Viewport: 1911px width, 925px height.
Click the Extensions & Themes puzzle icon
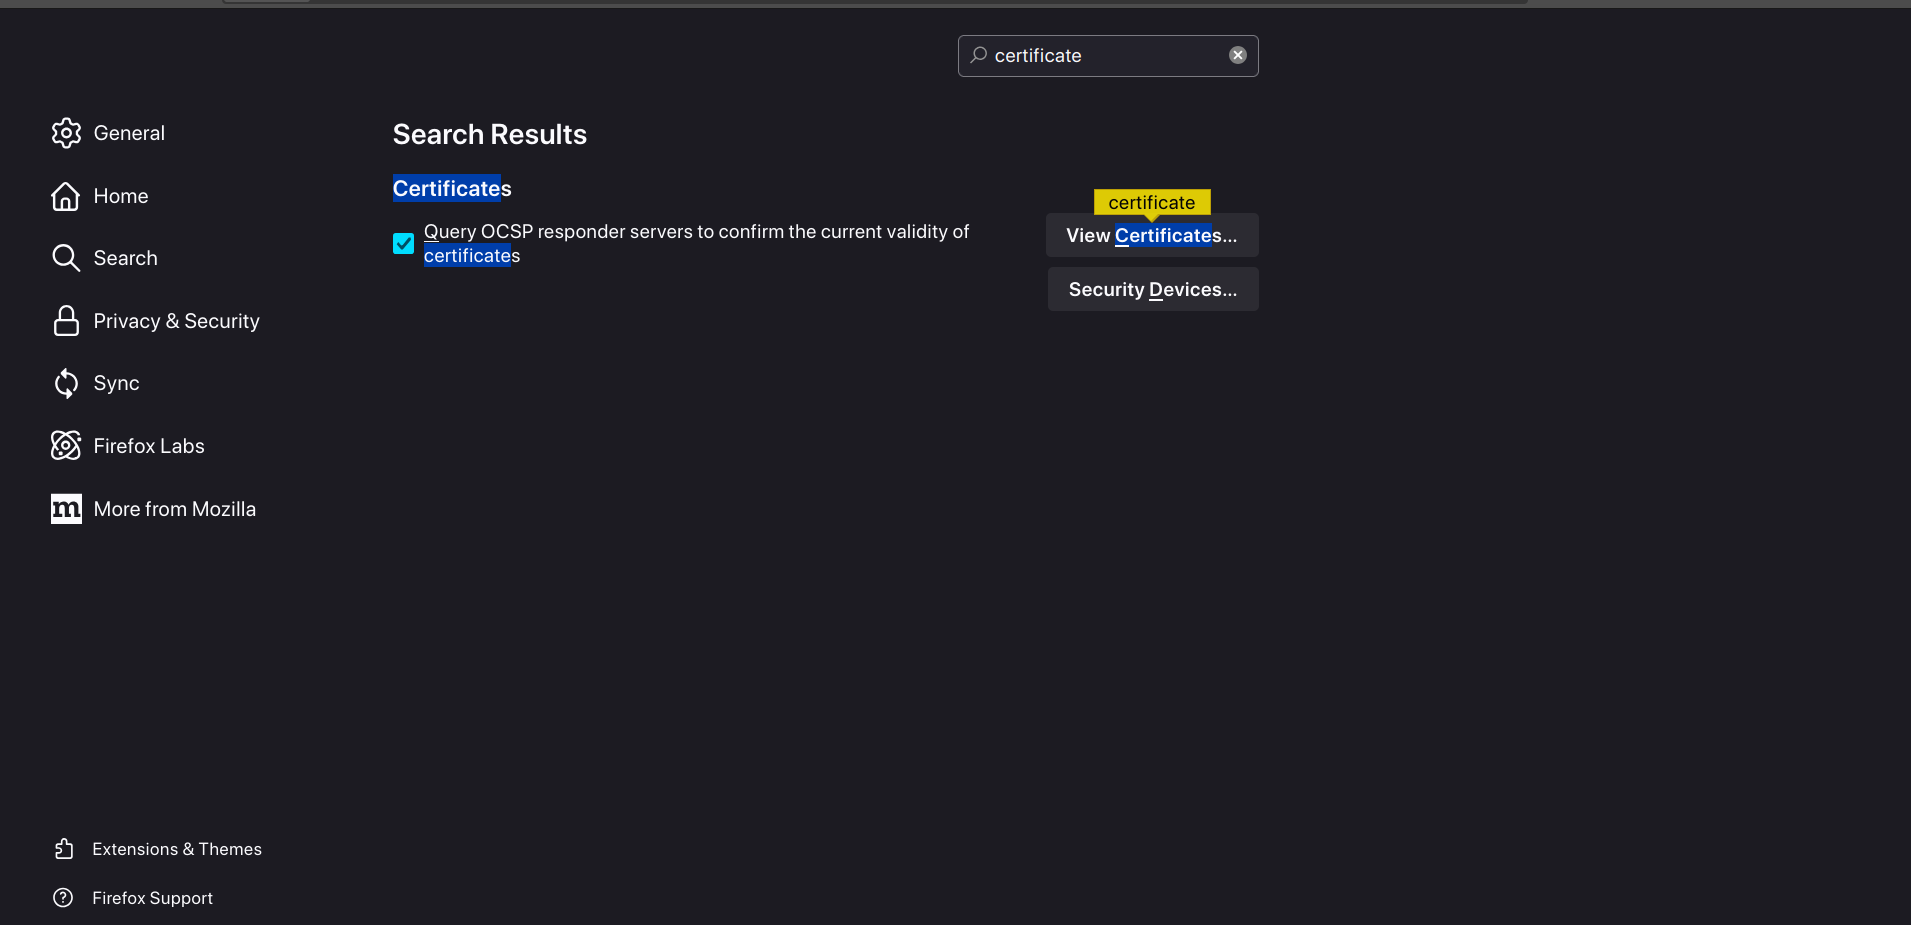[64, 849]
